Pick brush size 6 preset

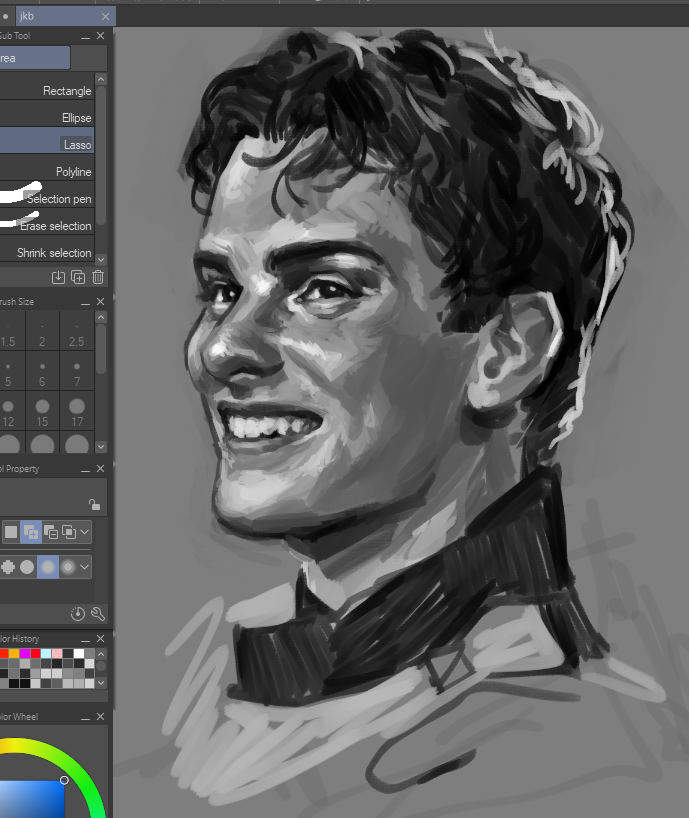[42, 371]
